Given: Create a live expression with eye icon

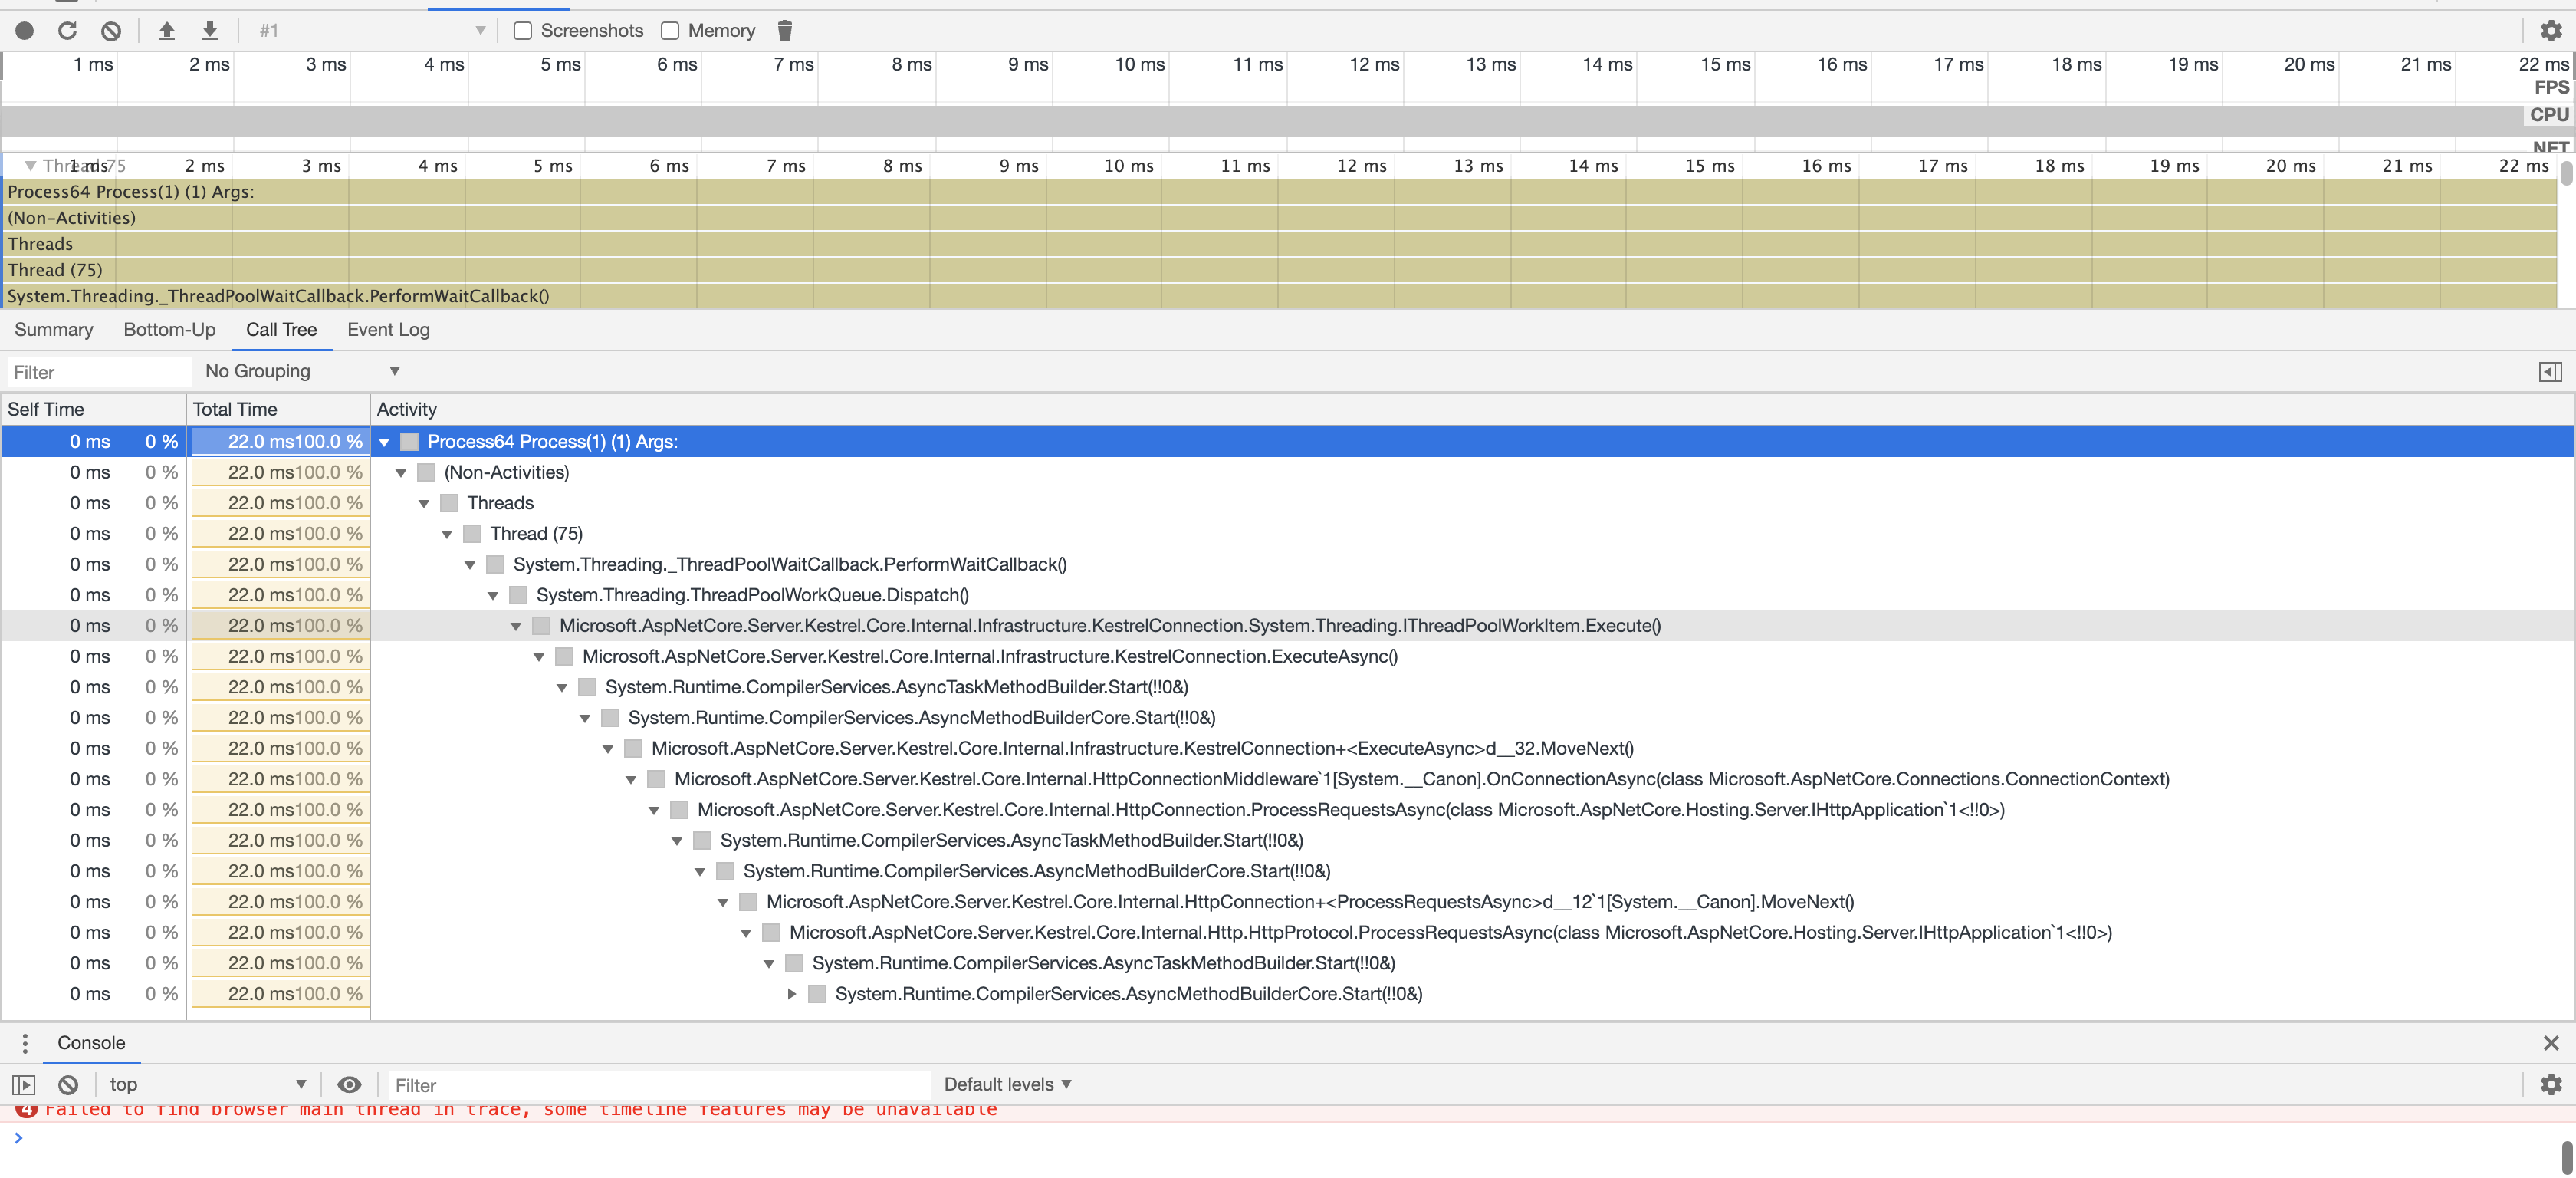Looking at the screenshot, I should [x=349, y=1085].
